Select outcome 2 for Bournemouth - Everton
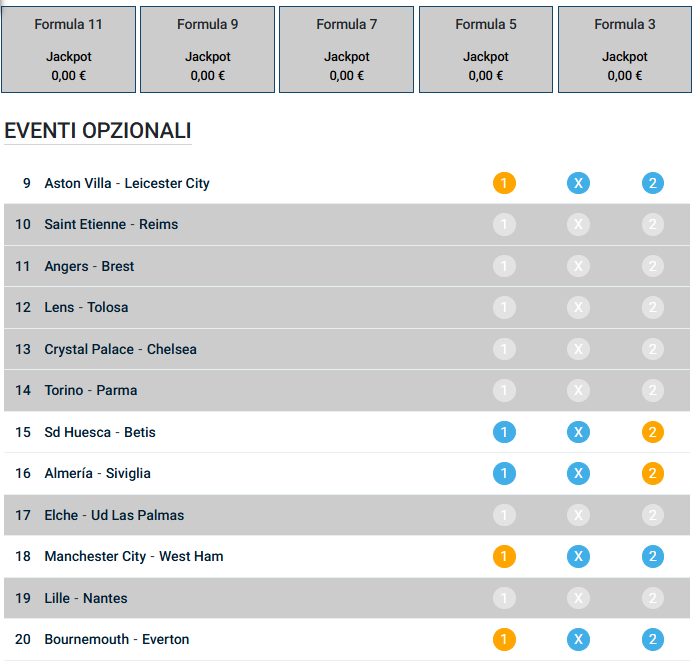 (x=652, y=639)
